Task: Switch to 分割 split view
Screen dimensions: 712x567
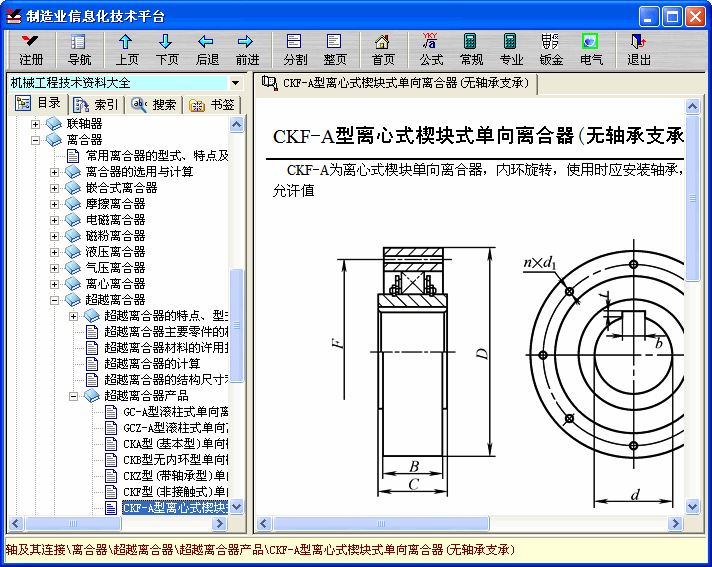Action: [295, 49]
